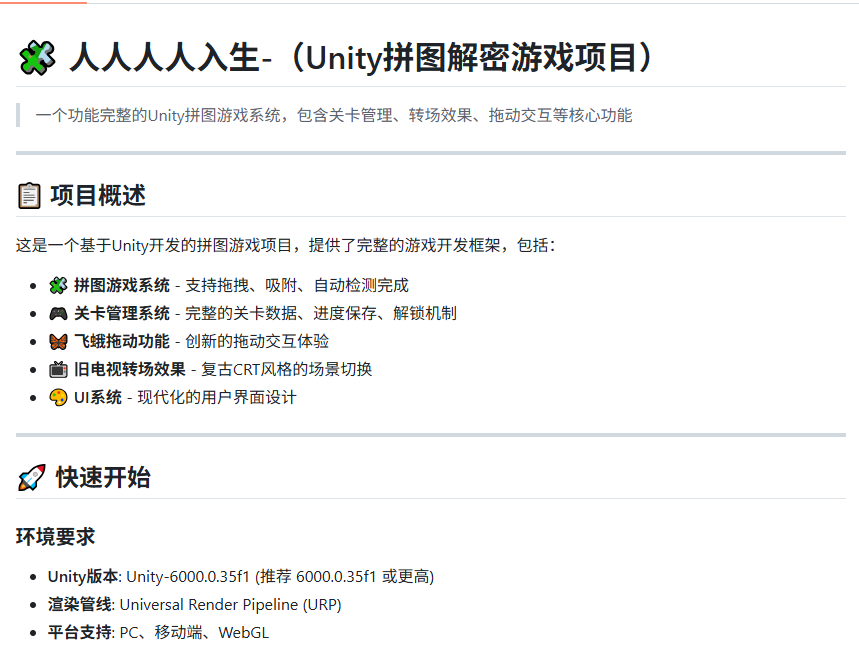Click bold text 旧电视转场效果
This screenshot has width=859, height=660.
(x=130, y=369)
